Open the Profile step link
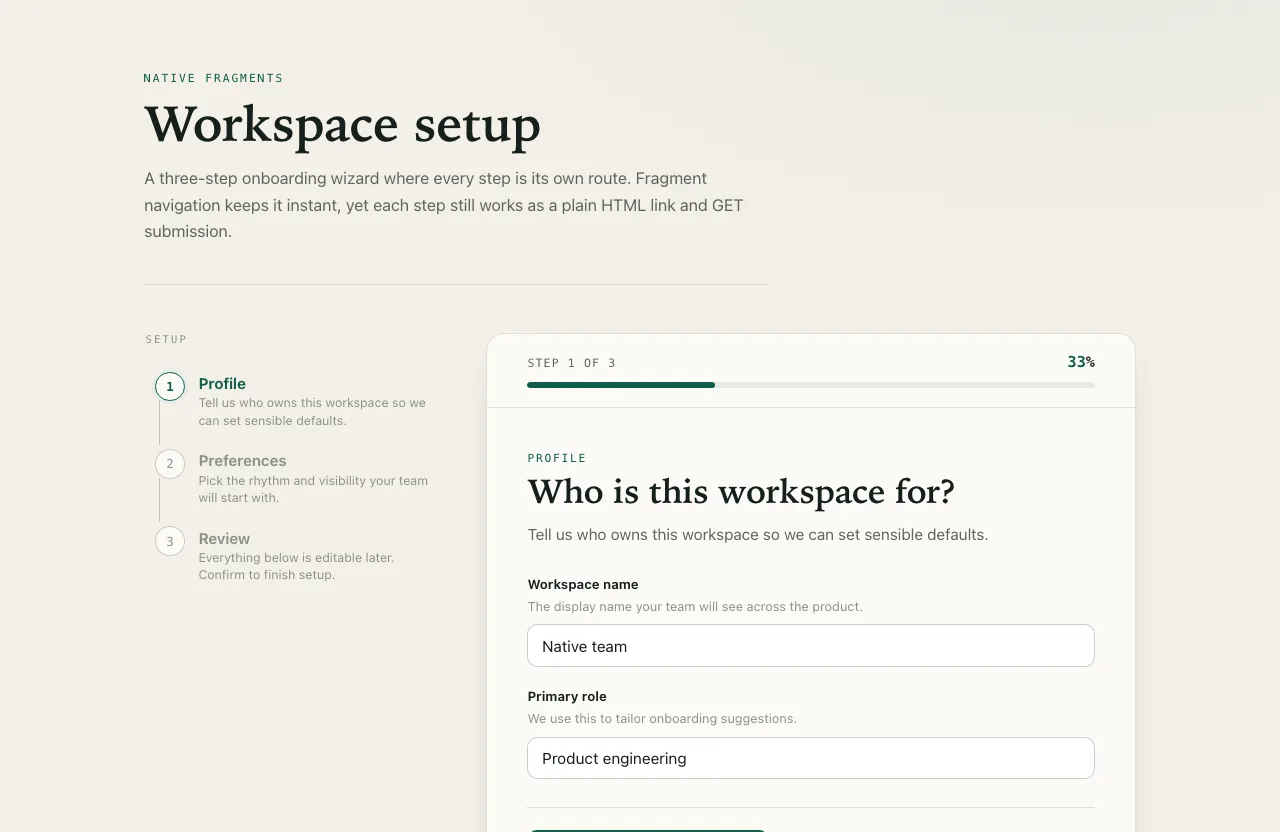1280x832 pixels. tap(222, 384)
